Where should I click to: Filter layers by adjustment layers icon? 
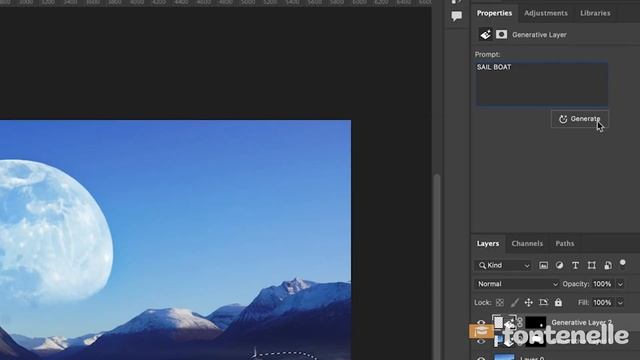(x=559, y=265)
